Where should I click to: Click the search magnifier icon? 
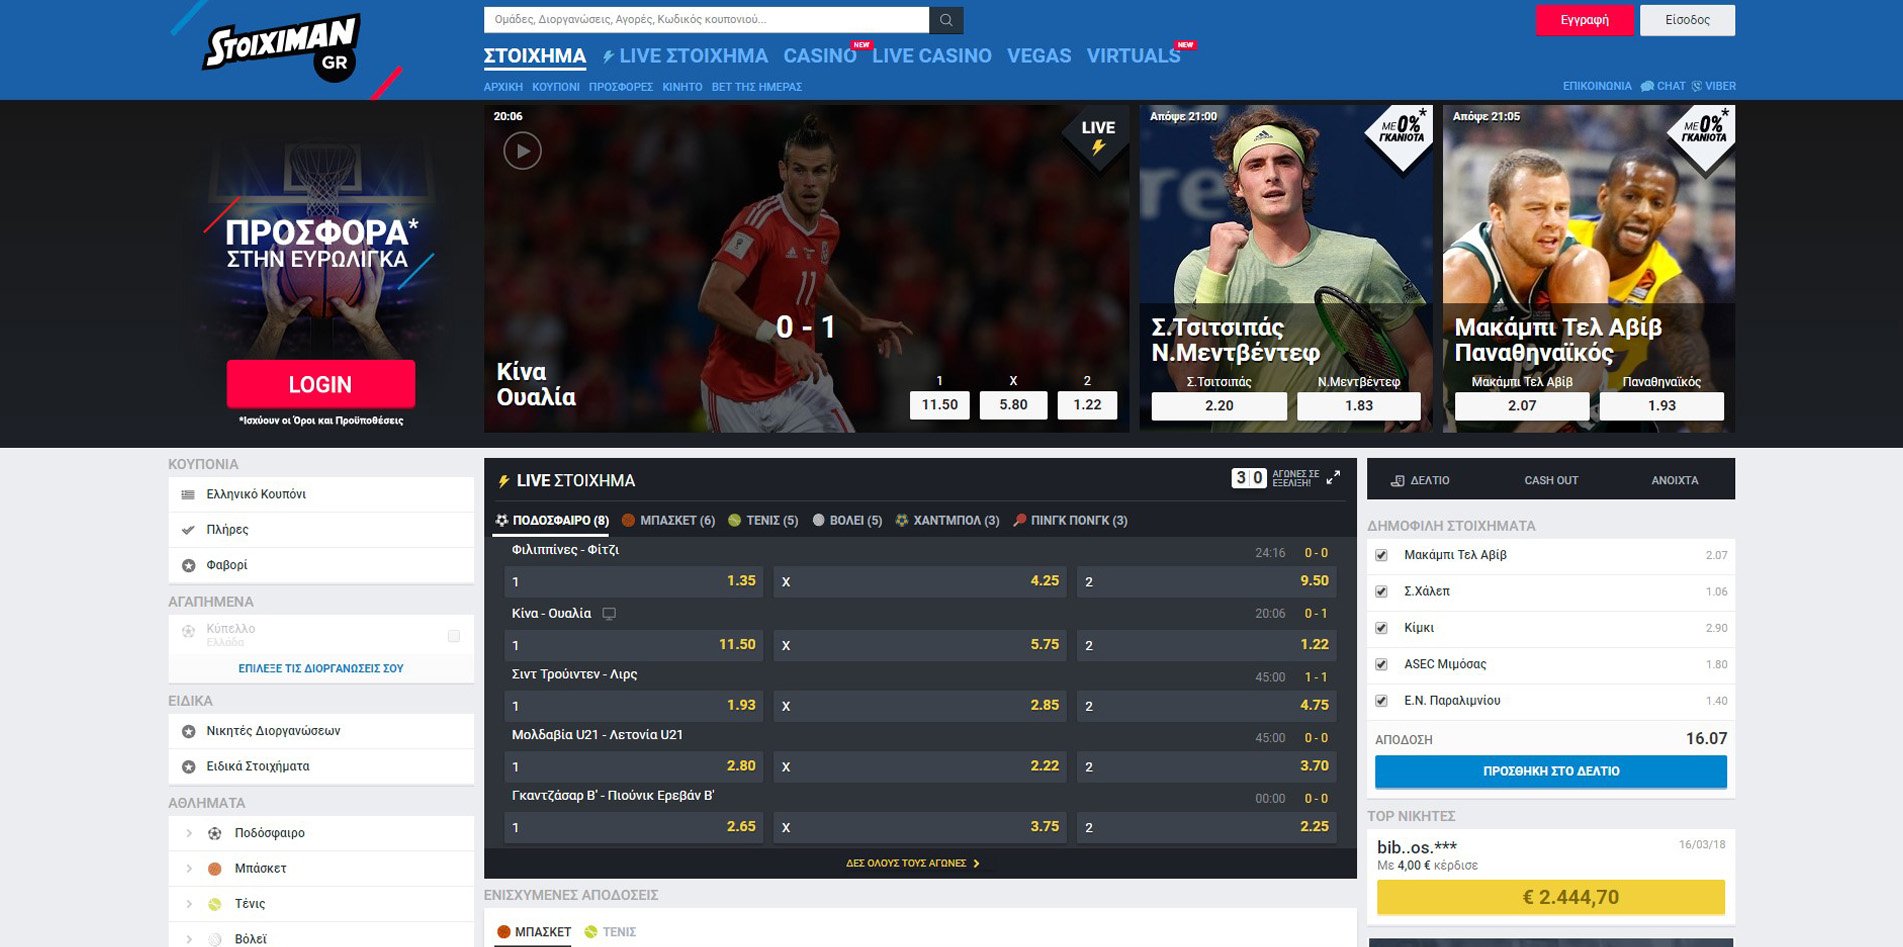point(946,20)
